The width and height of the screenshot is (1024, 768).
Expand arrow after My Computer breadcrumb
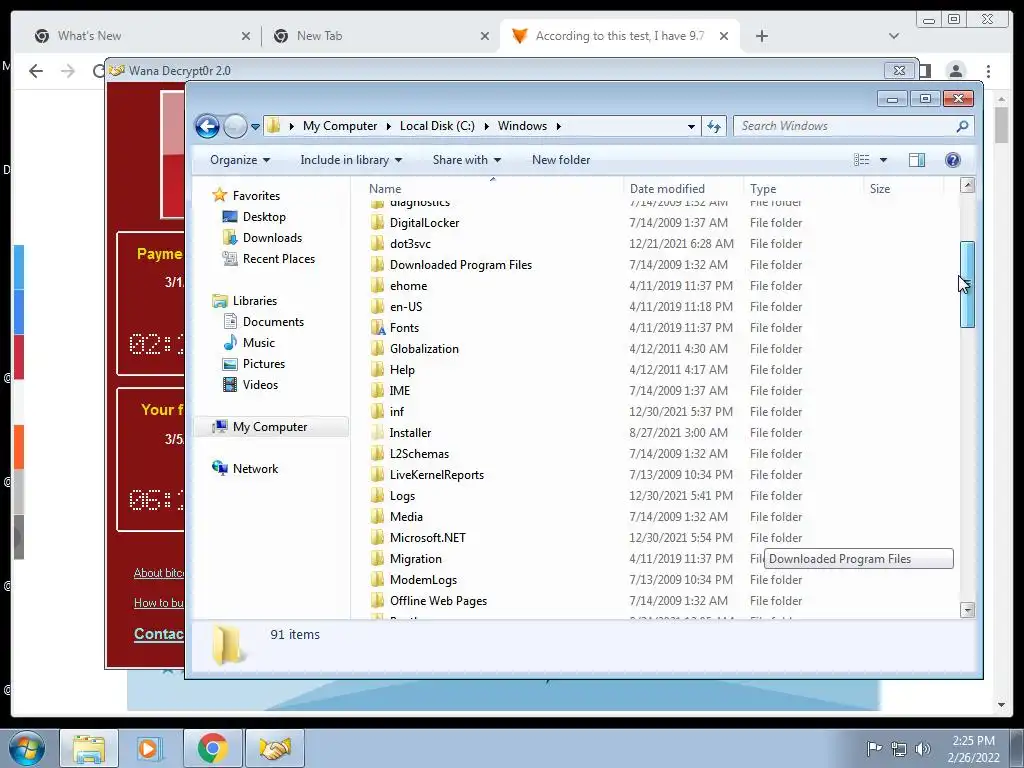[389, 126]
